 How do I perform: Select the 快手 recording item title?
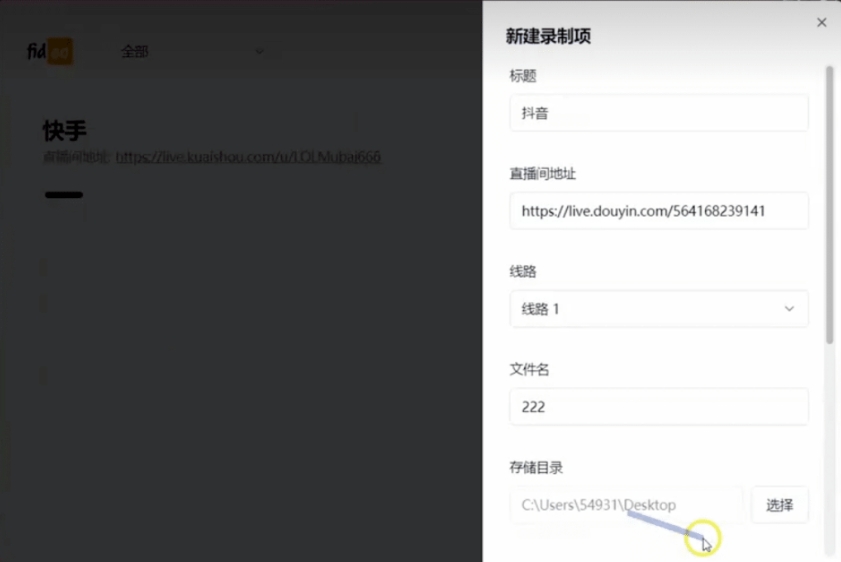pyautogui.click(x=64, y=130)
